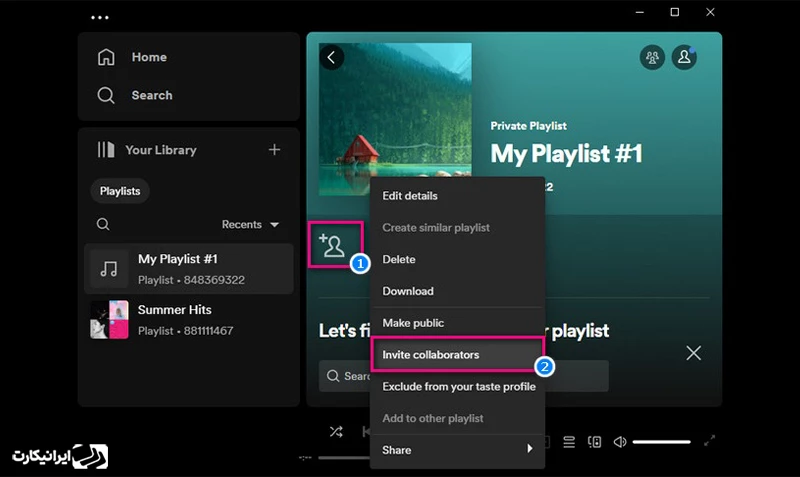This screenshot has height=477, width=800.
Task: Click the Summer Hits cover thumbnail
Action: pyautogui.click(x=109, y=320)
